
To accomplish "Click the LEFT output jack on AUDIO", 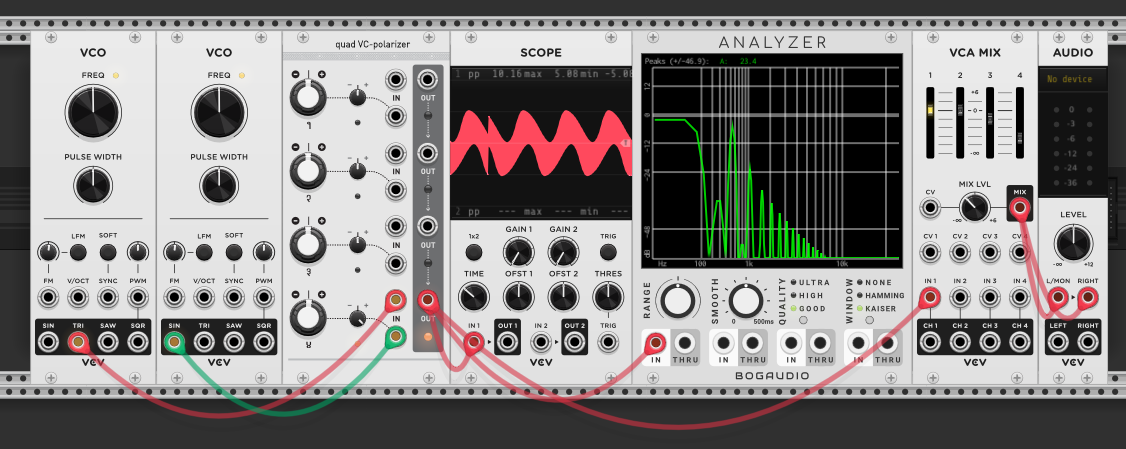I will (x=1058, y=342).
